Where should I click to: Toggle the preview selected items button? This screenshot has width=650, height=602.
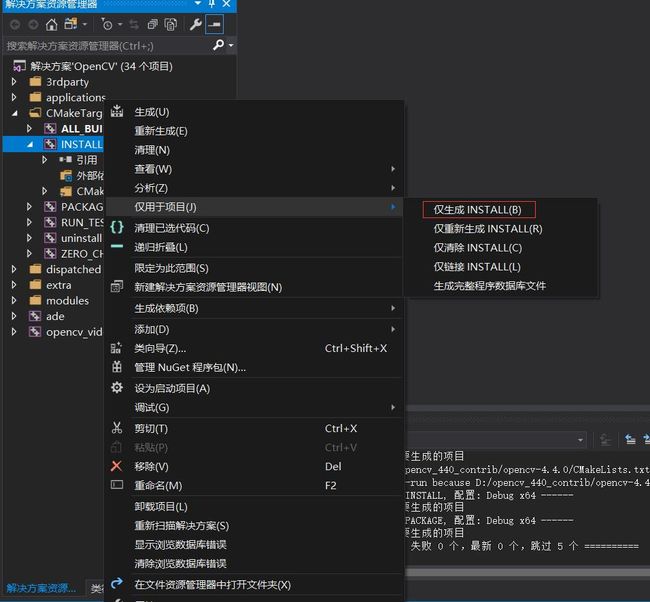click(x=215, y=24)
